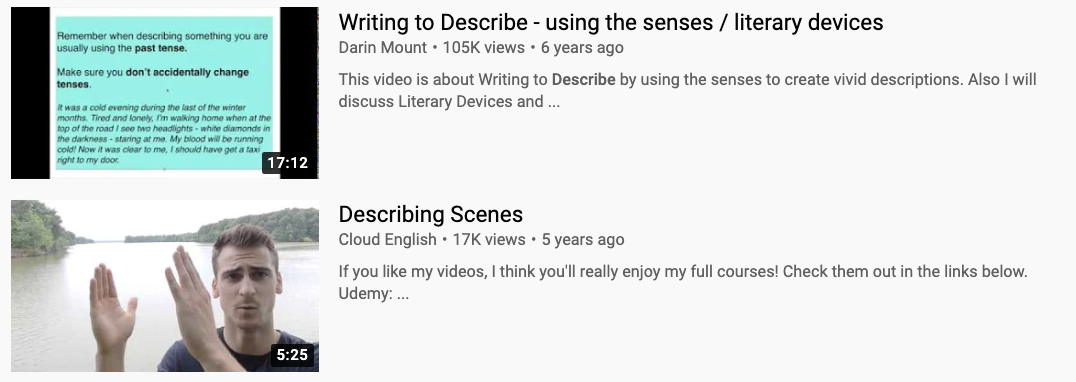Click the 'Describing Scenes' video title
The image size is (1076, 382).
(430, 214)
